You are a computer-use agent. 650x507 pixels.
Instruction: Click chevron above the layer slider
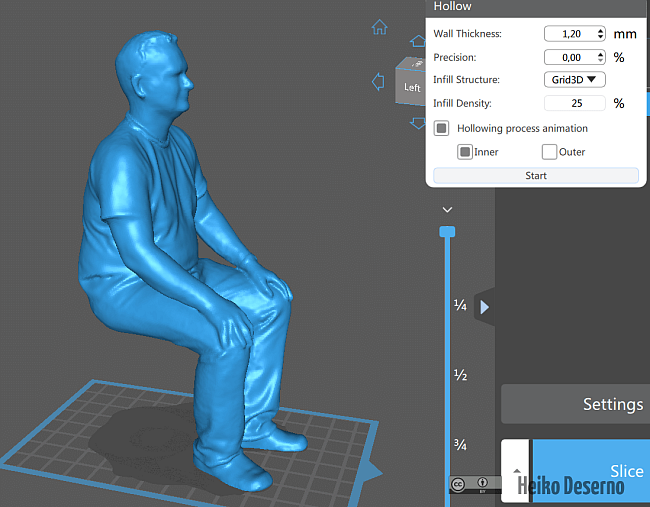pyautogui.click(x=447, y=210)
